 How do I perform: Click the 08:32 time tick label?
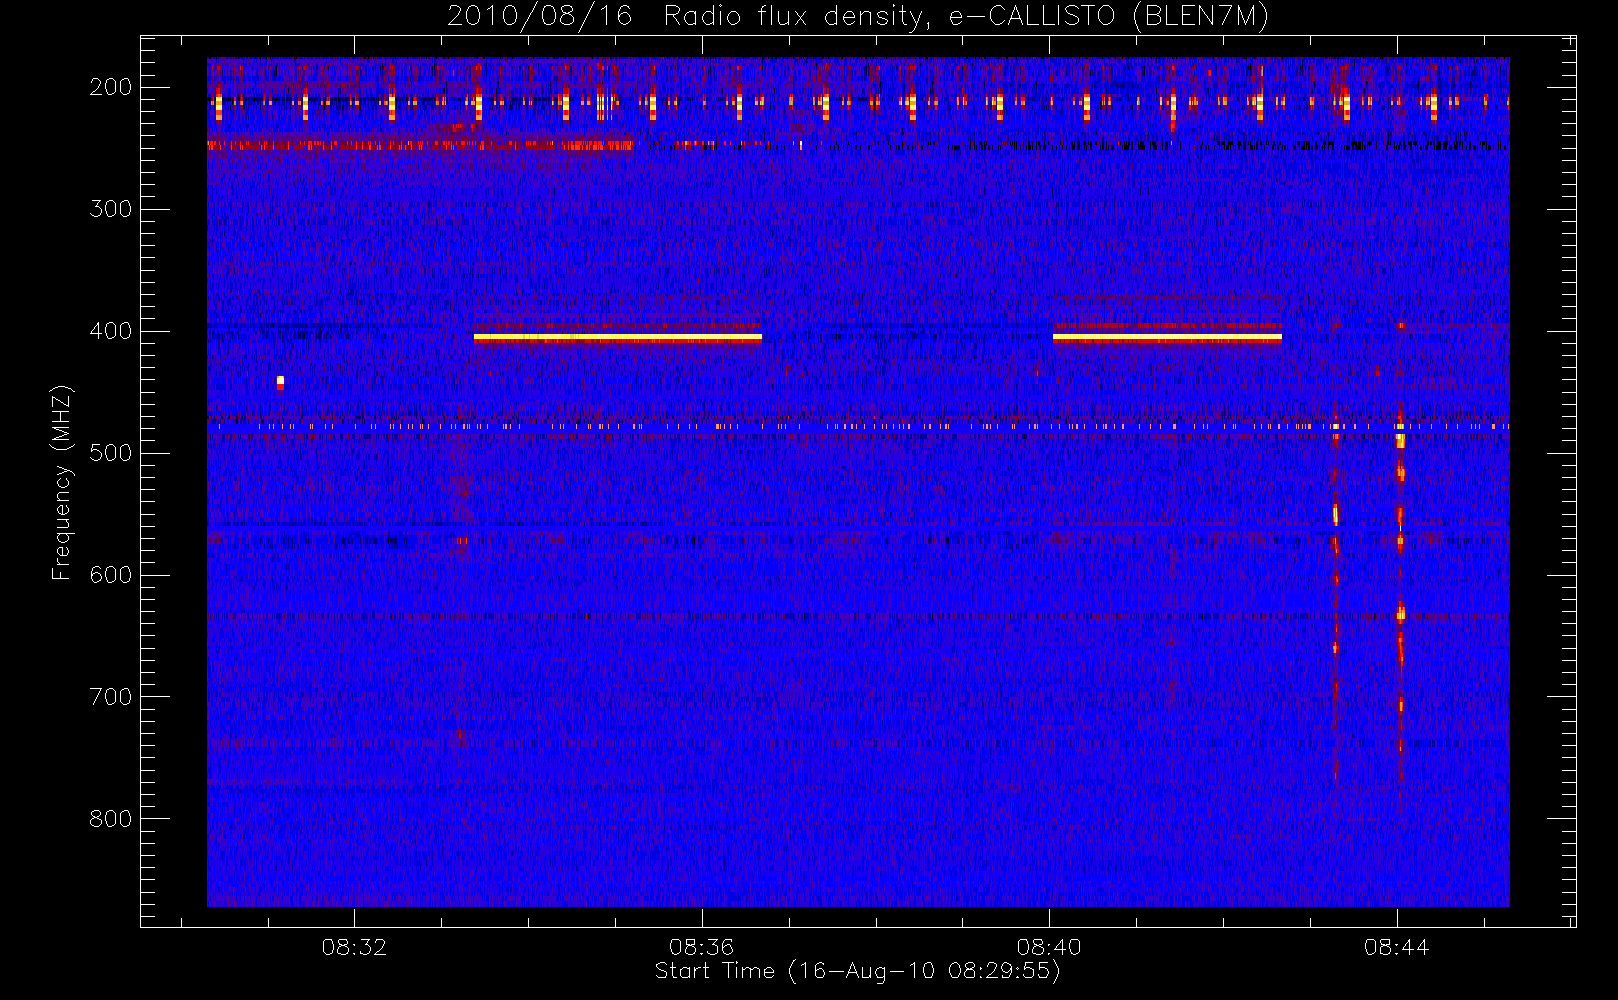[354, 947]
